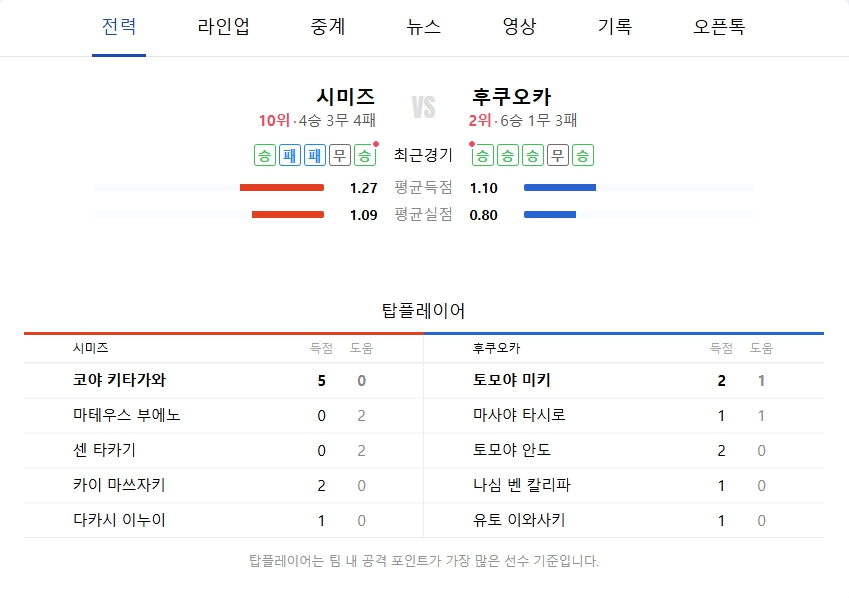Open the 중계 tab
This screenshot has width=849, height=598.
pyautogui.click(x=328, y=27)
